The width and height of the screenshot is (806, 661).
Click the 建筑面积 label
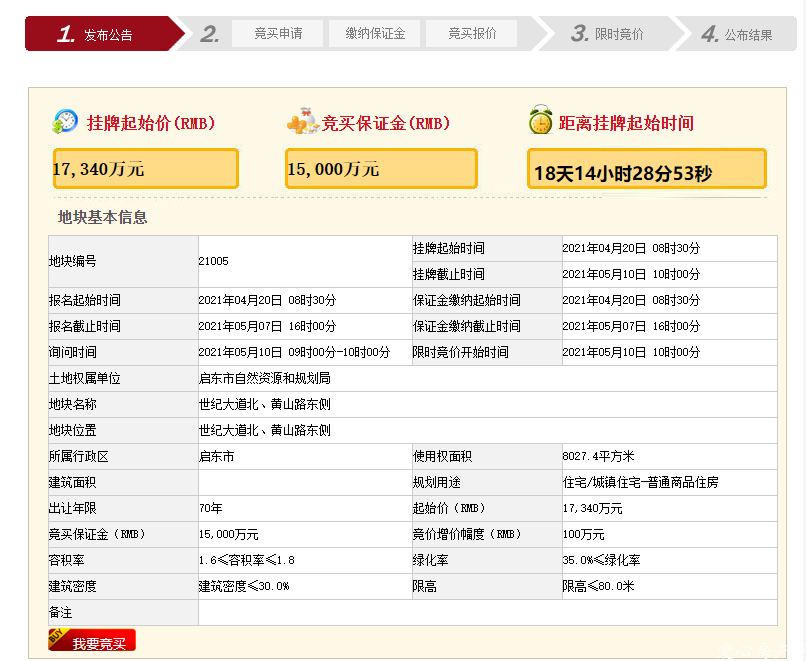72,483
